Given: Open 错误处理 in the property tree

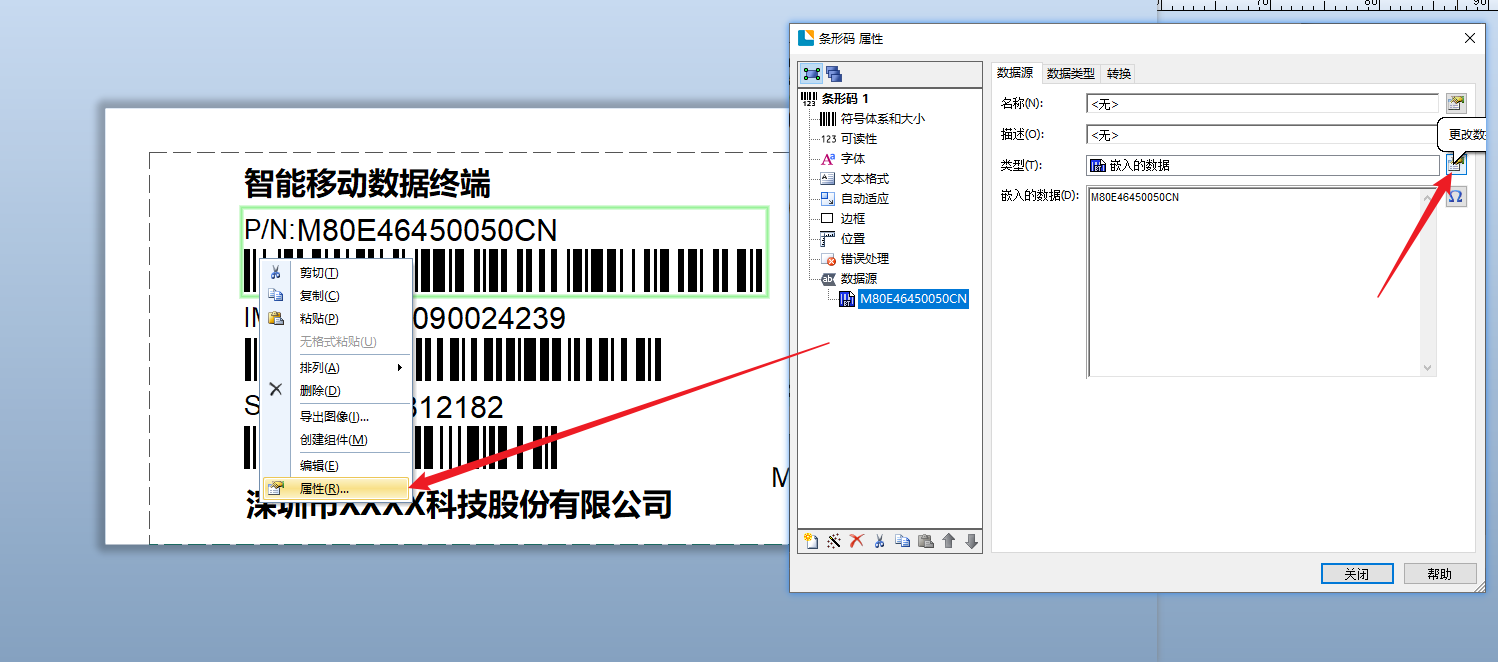Looking at the screenshot, I should 864,258.
